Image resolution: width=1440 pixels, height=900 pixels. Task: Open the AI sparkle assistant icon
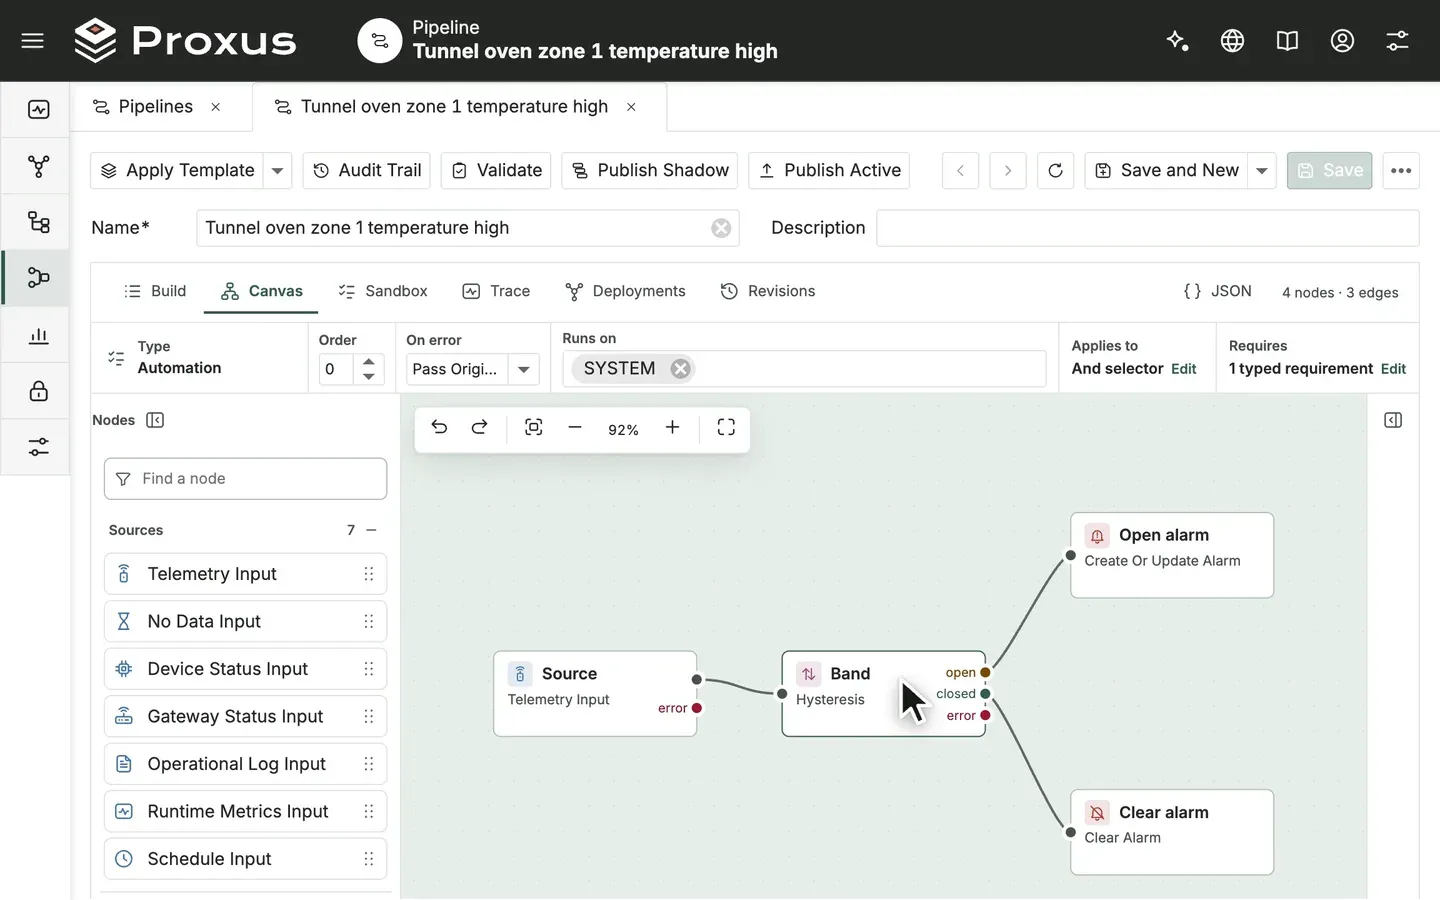(1177, 40)
